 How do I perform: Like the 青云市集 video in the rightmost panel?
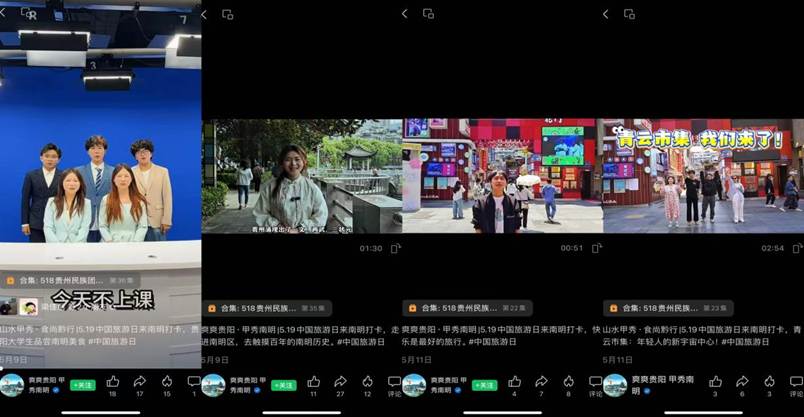pos(715,382)
